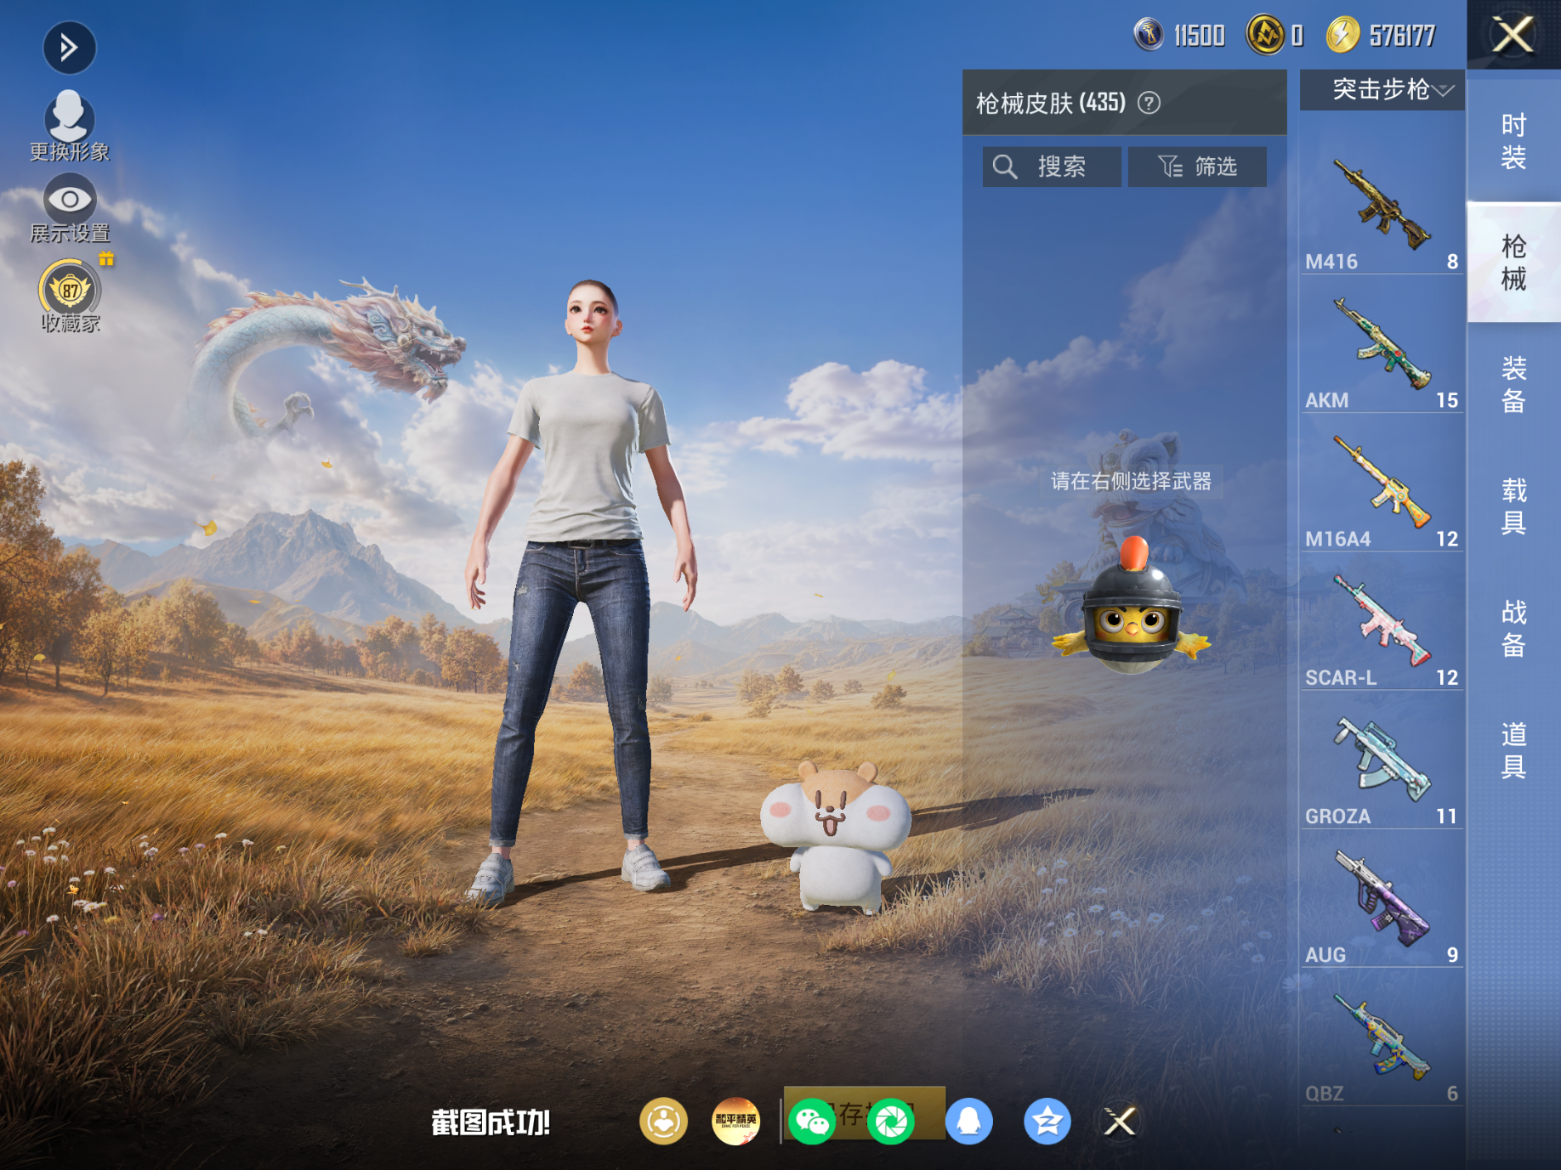The height and width of the screenshot is (1170, 1561).
Task: Switch to the 道具 tab
Action: pos(1514,750)
